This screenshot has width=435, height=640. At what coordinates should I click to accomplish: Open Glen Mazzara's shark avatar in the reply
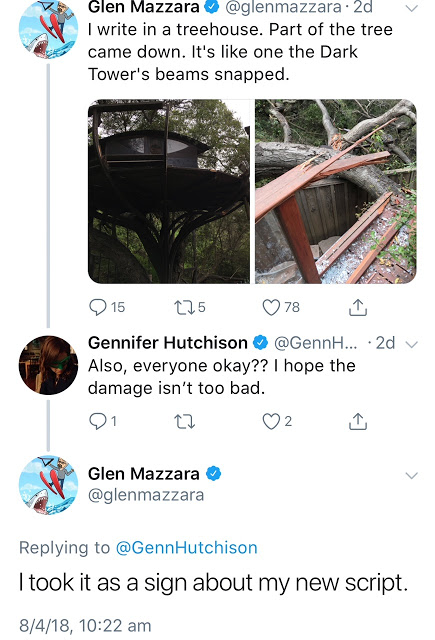click(x=48, y=485)
